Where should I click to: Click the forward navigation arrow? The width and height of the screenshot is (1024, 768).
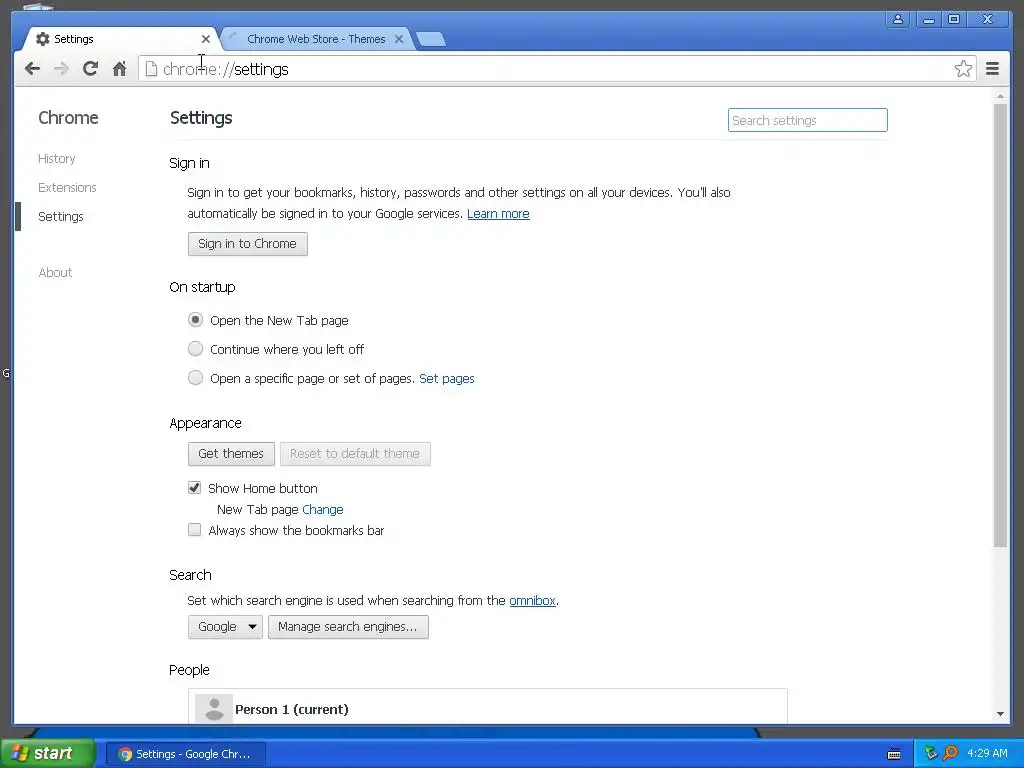tap(61, 69)
